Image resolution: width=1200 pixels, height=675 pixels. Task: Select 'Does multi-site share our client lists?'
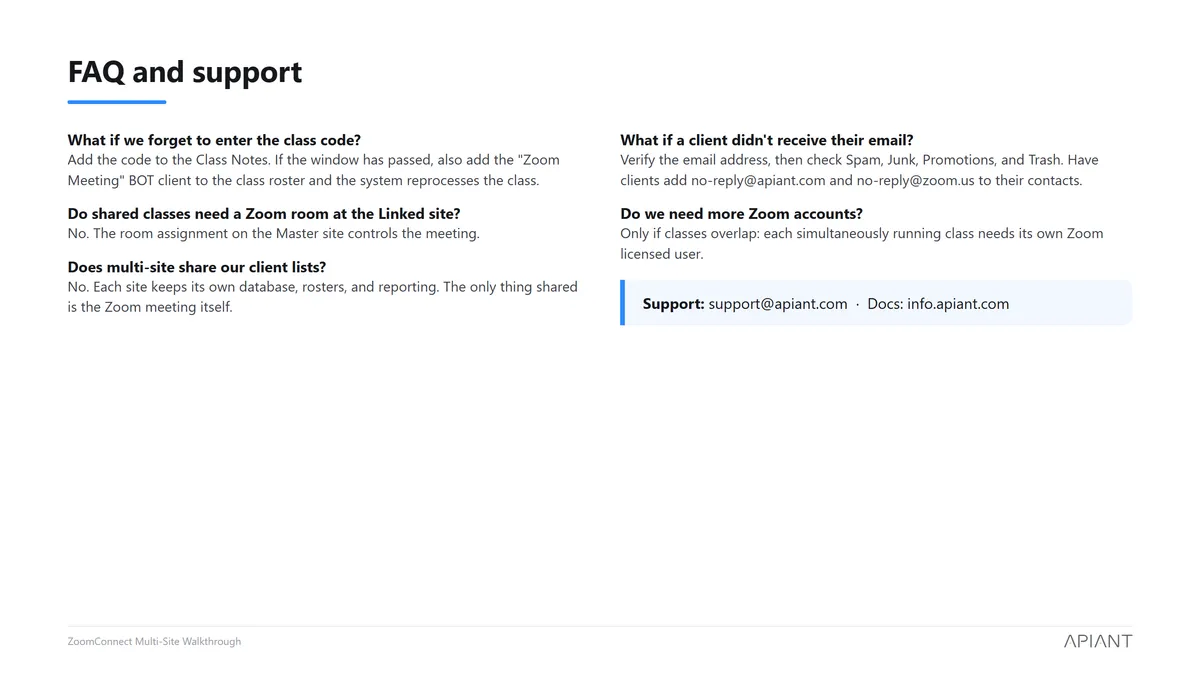pos(197,267)
